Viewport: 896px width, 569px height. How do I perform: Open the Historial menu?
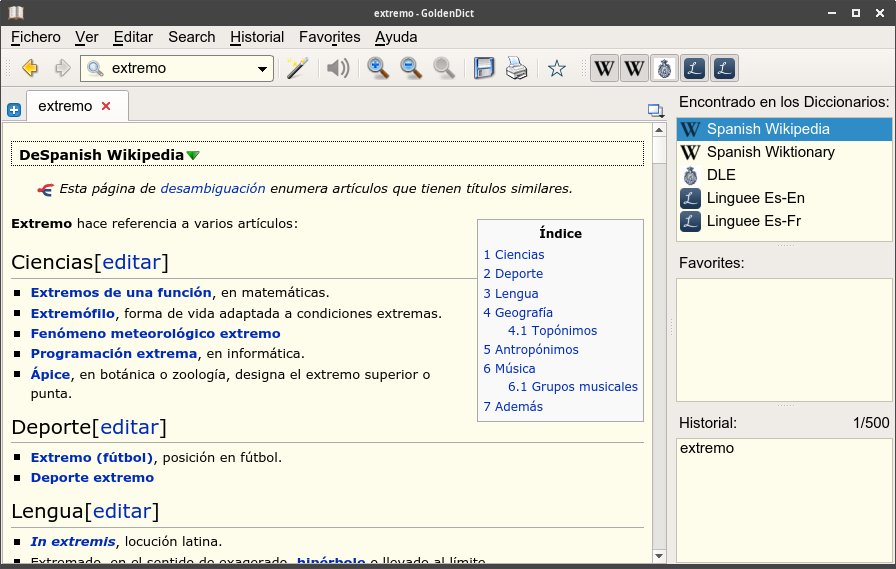[x=257, y=37]
